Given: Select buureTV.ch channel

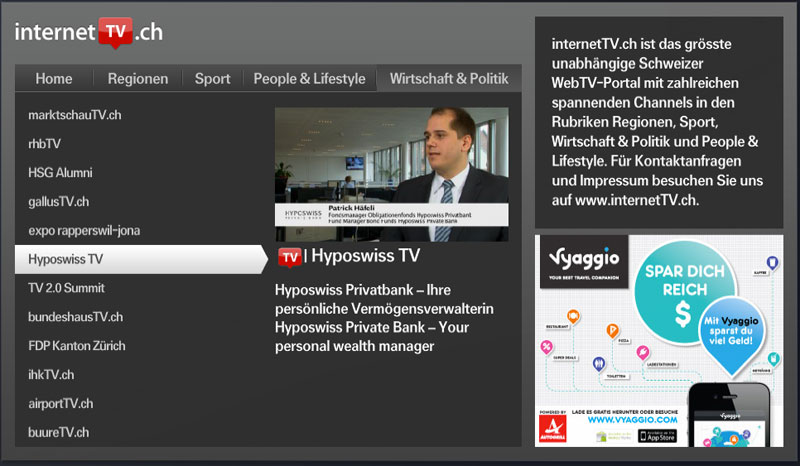Looking at the screenshot, I should click(x=59, y=432).
